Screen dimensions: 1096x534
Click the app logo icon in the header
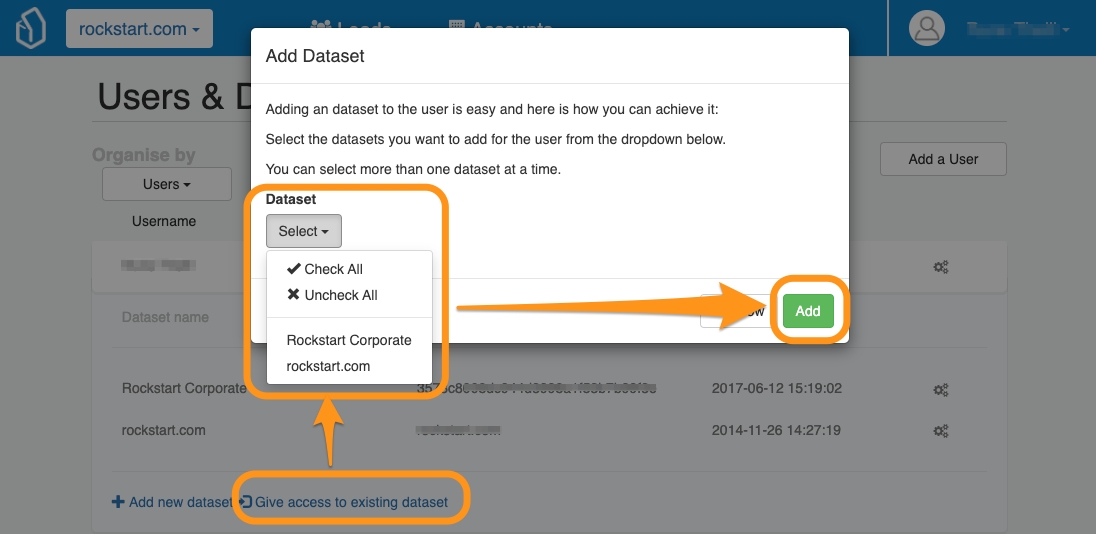coord(31,28)
